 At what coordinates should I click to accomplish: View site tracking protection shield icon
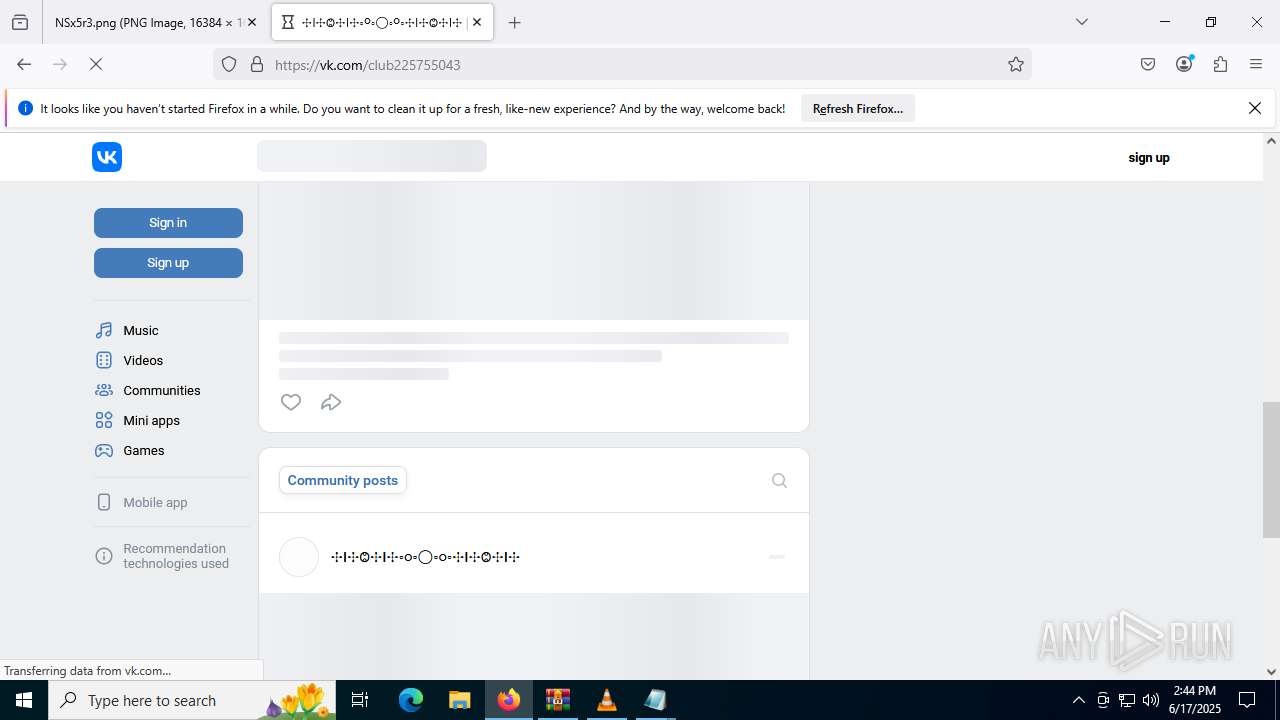click(x=229, y=64)
